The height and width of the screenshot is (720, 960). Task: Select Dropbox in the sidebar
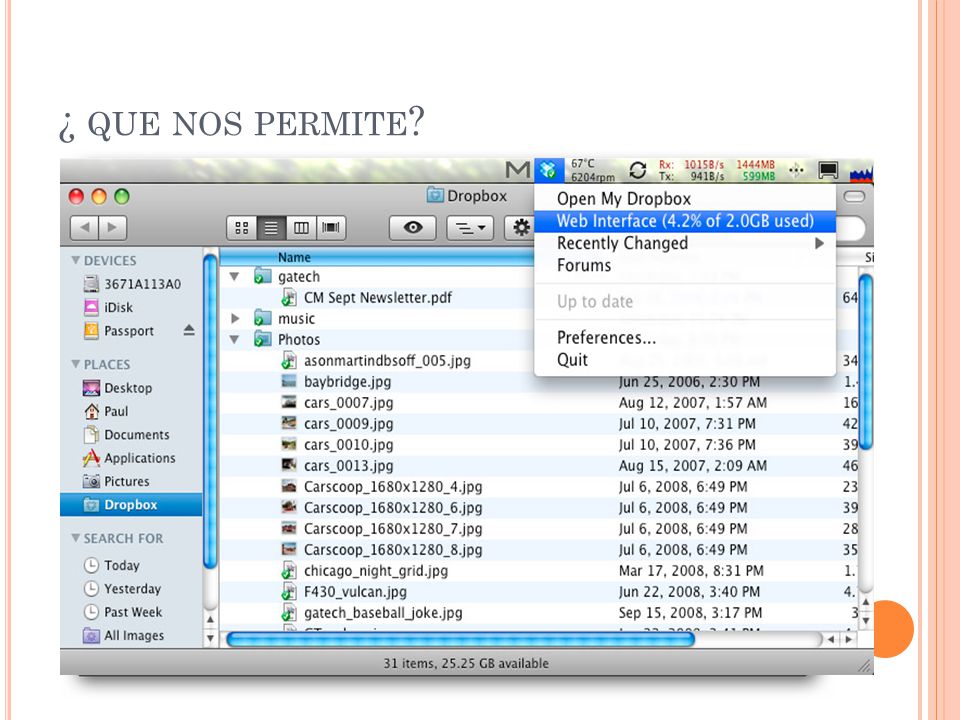click(x=131, y=504)
